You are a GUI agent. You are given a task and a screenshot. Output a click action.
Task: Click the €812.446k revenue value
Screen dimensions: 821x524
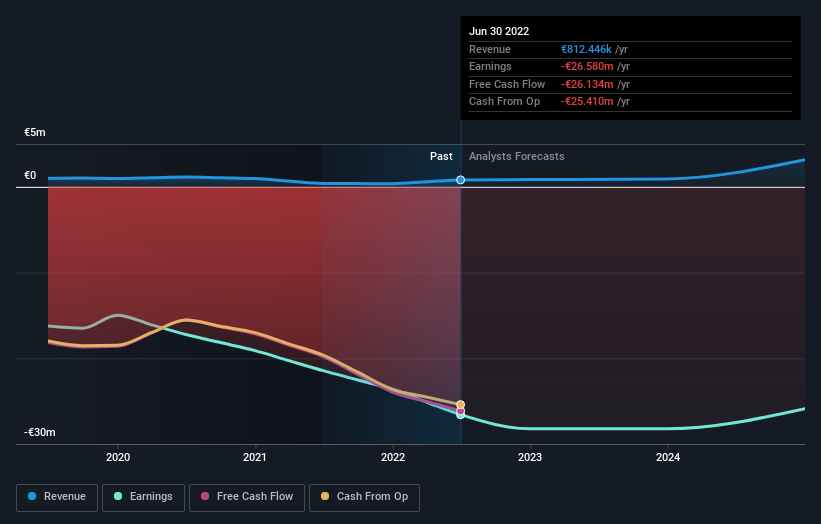pos(586,49)
